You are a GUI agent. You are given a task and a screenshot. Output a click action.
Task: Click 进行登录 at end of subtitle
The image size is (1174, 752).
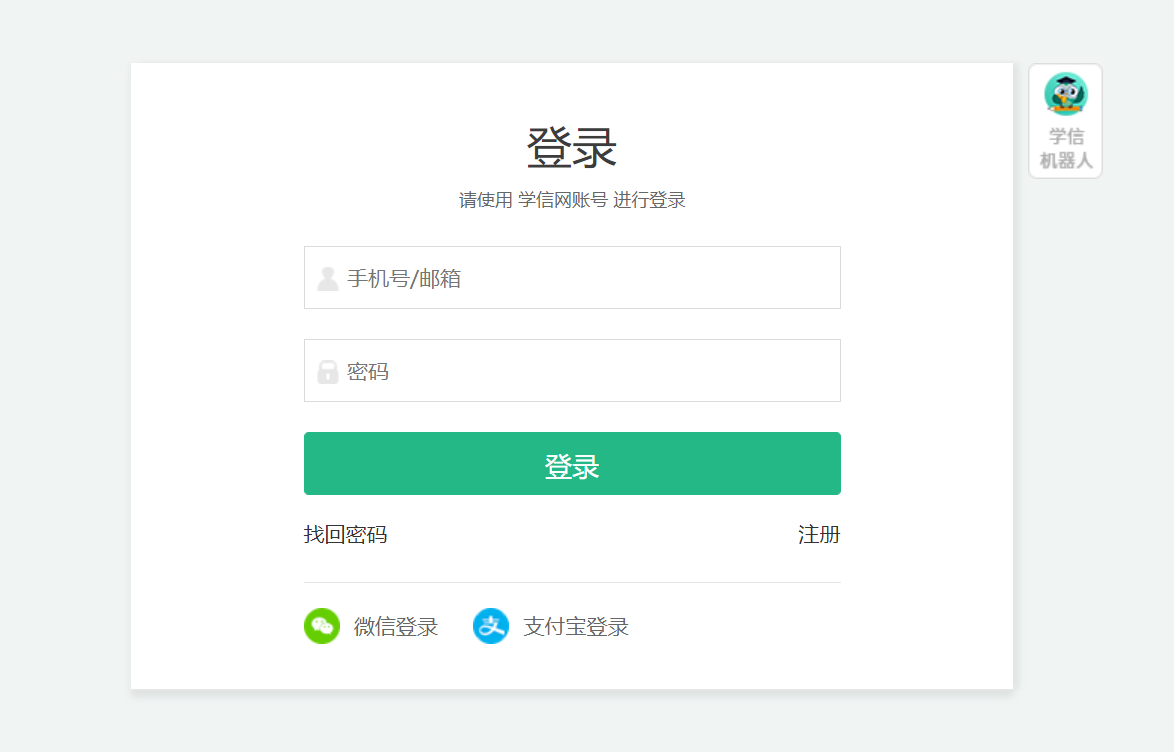click(x=649, y=200)
